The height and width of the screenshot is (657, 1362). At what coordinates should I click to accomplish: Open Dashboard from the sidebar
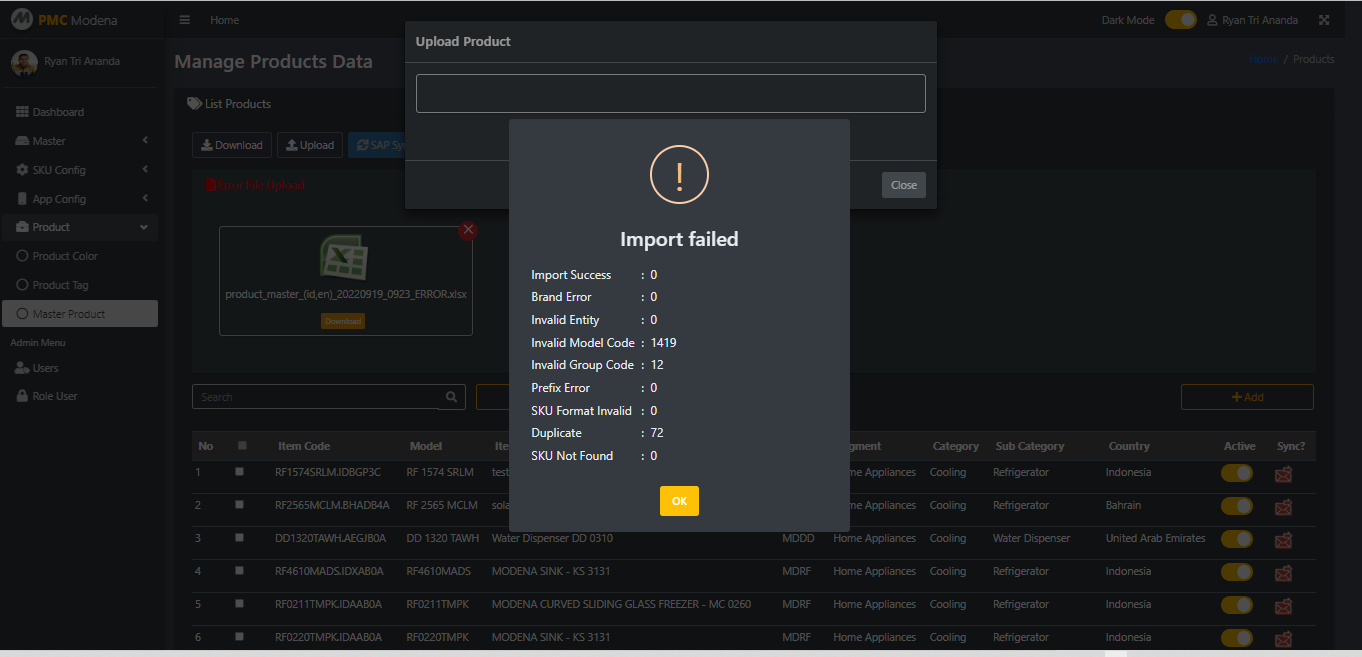tap(58, 112)
